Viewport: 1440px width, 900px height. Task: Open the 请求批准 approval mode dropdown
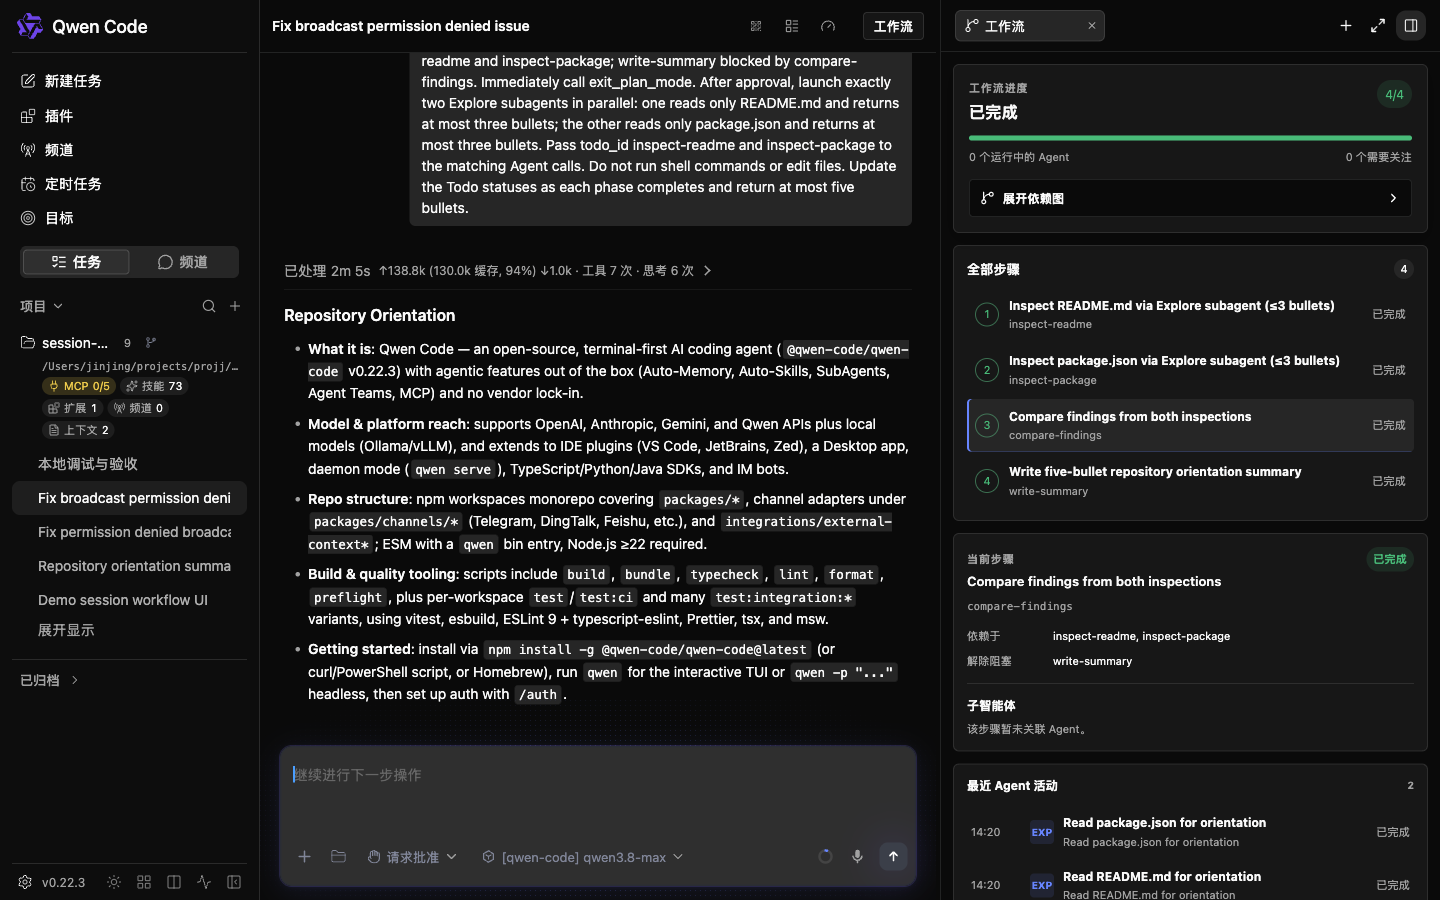click(412, 857)
